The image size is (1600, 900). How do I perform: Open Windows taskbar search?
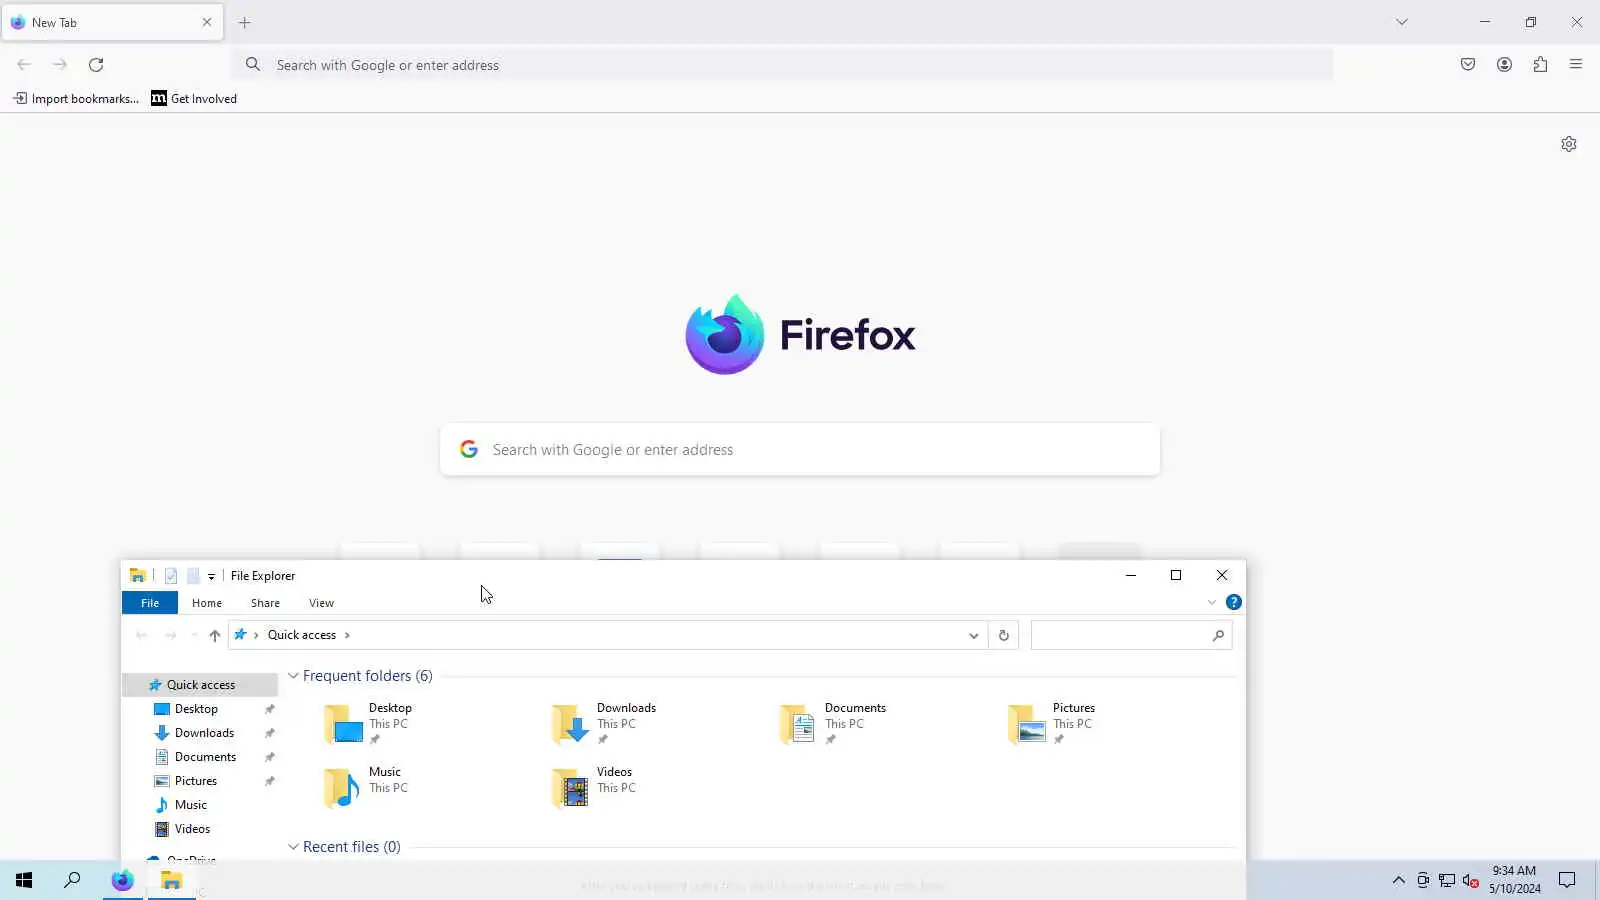[x=72, y=880]
